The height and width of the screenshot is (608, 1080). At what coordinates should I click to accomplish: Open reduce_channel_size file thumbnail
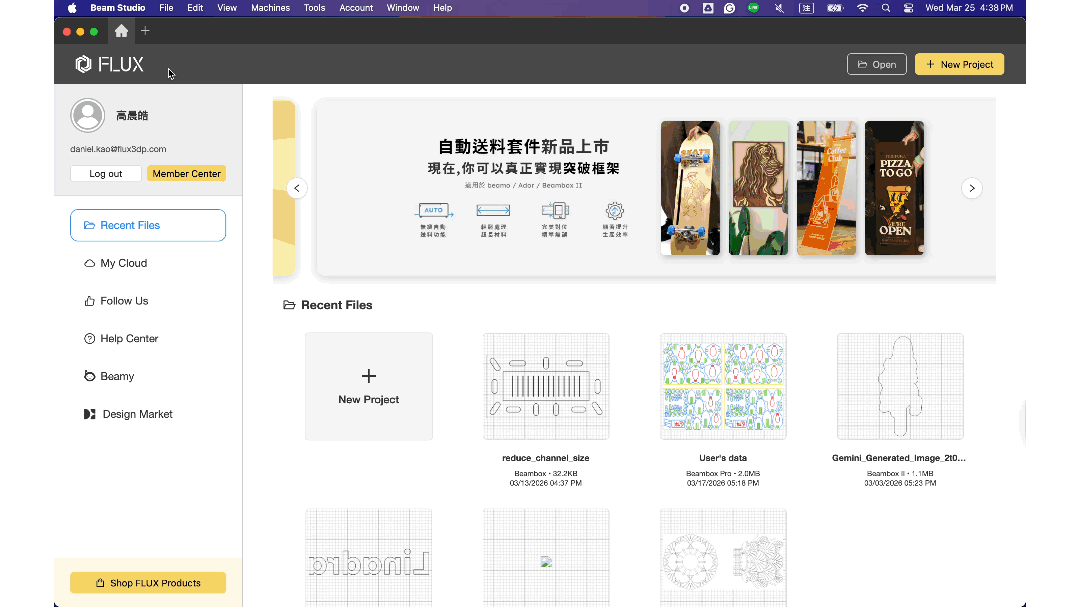546,386
